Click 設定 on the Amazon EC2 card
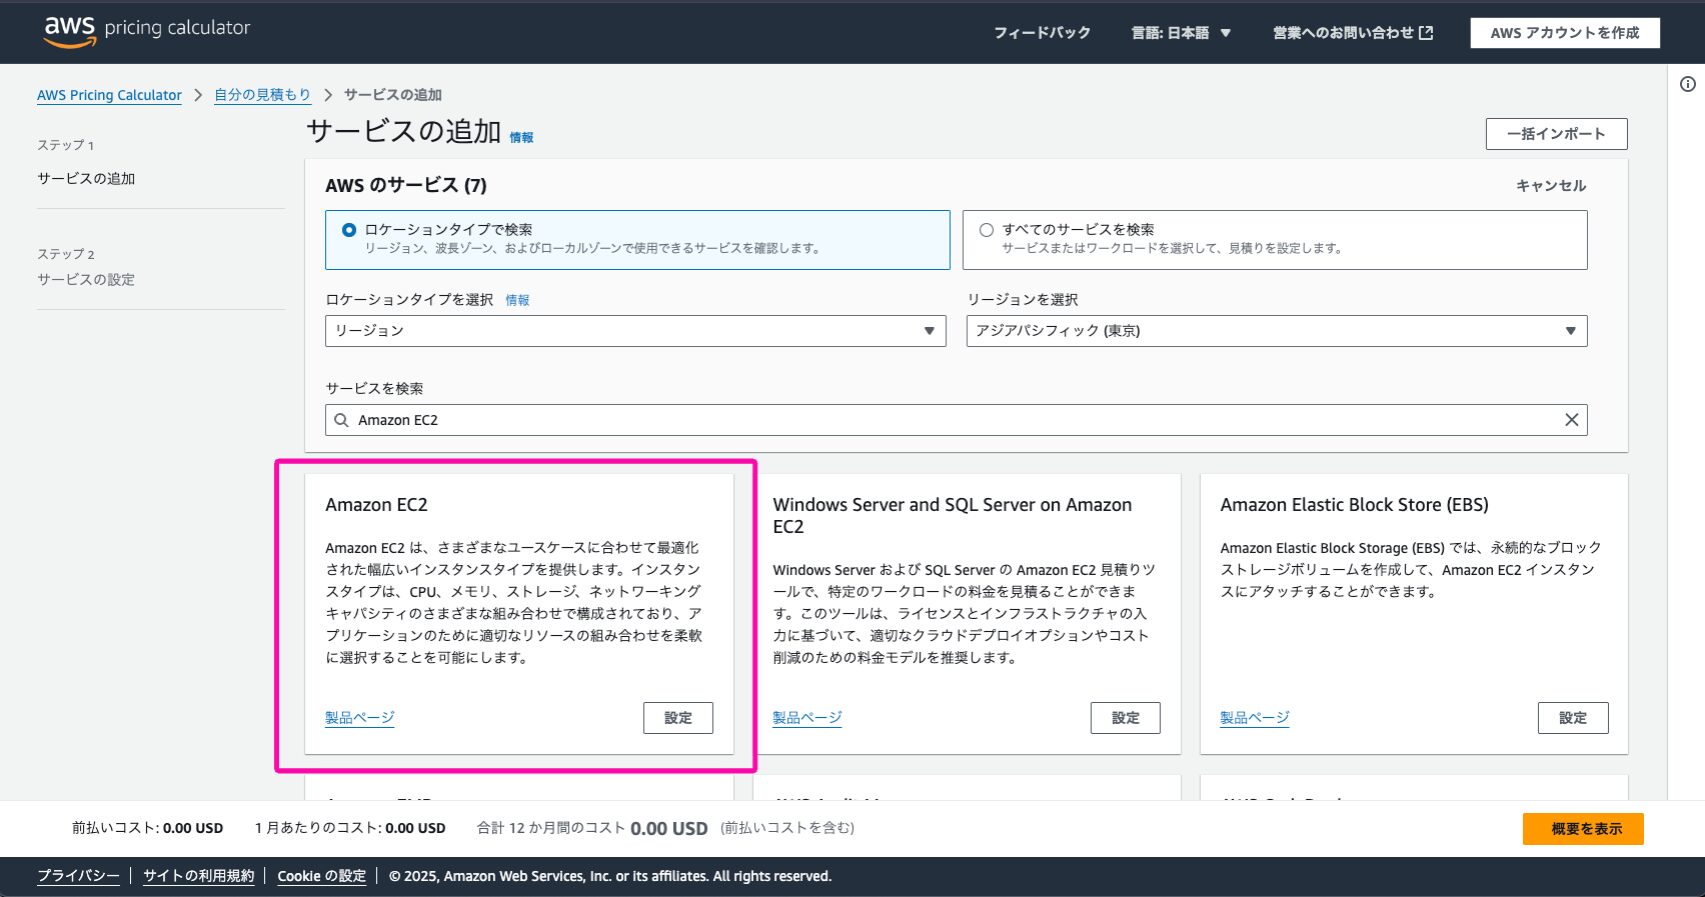The image size is (1705, 897). coord(678,718)
